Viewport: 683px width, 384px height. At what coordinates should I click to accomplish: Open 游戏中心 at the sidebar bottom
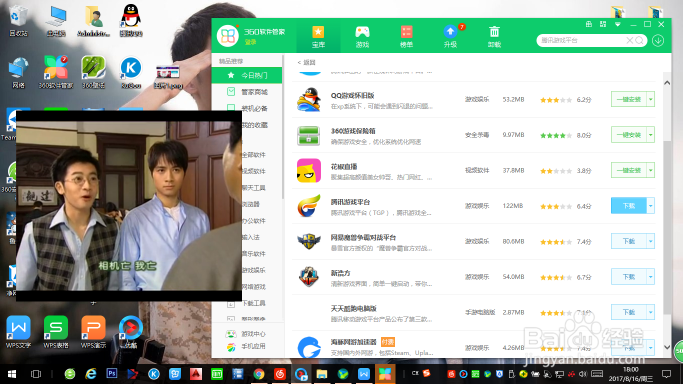247,334
